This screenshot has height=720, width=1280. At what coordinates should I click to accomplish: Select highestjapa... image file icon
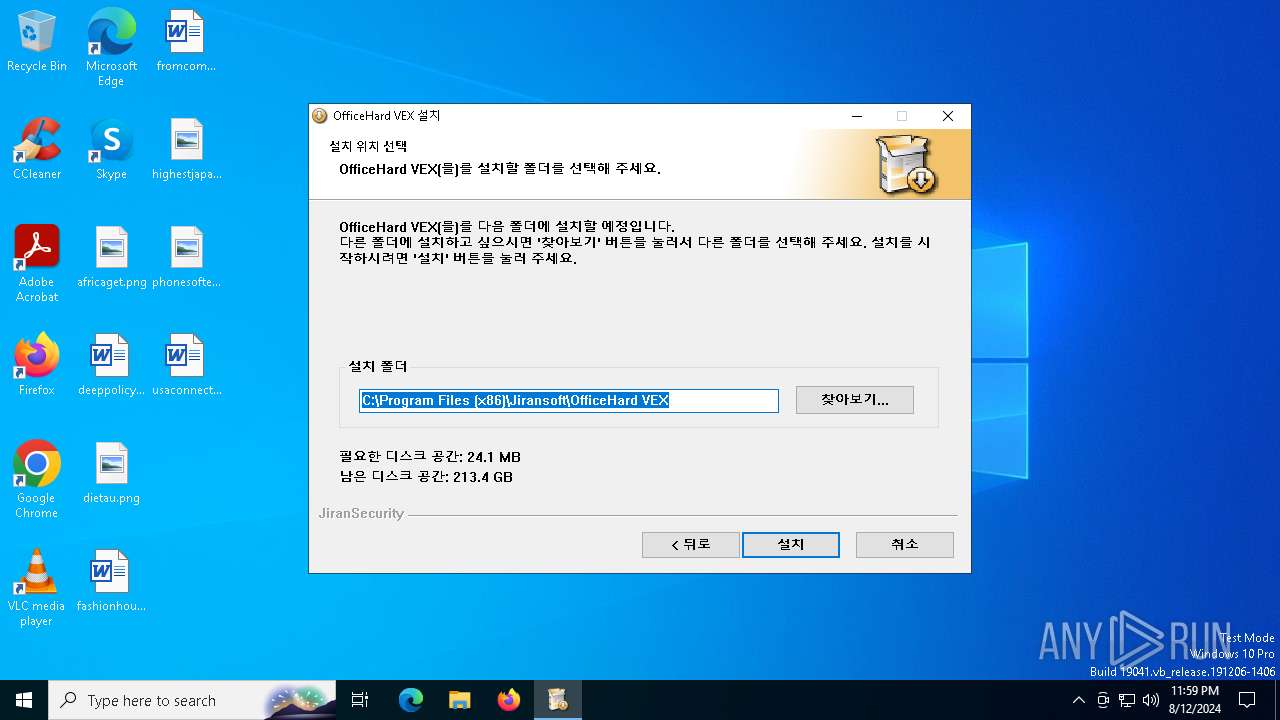[x=186, y=150]
